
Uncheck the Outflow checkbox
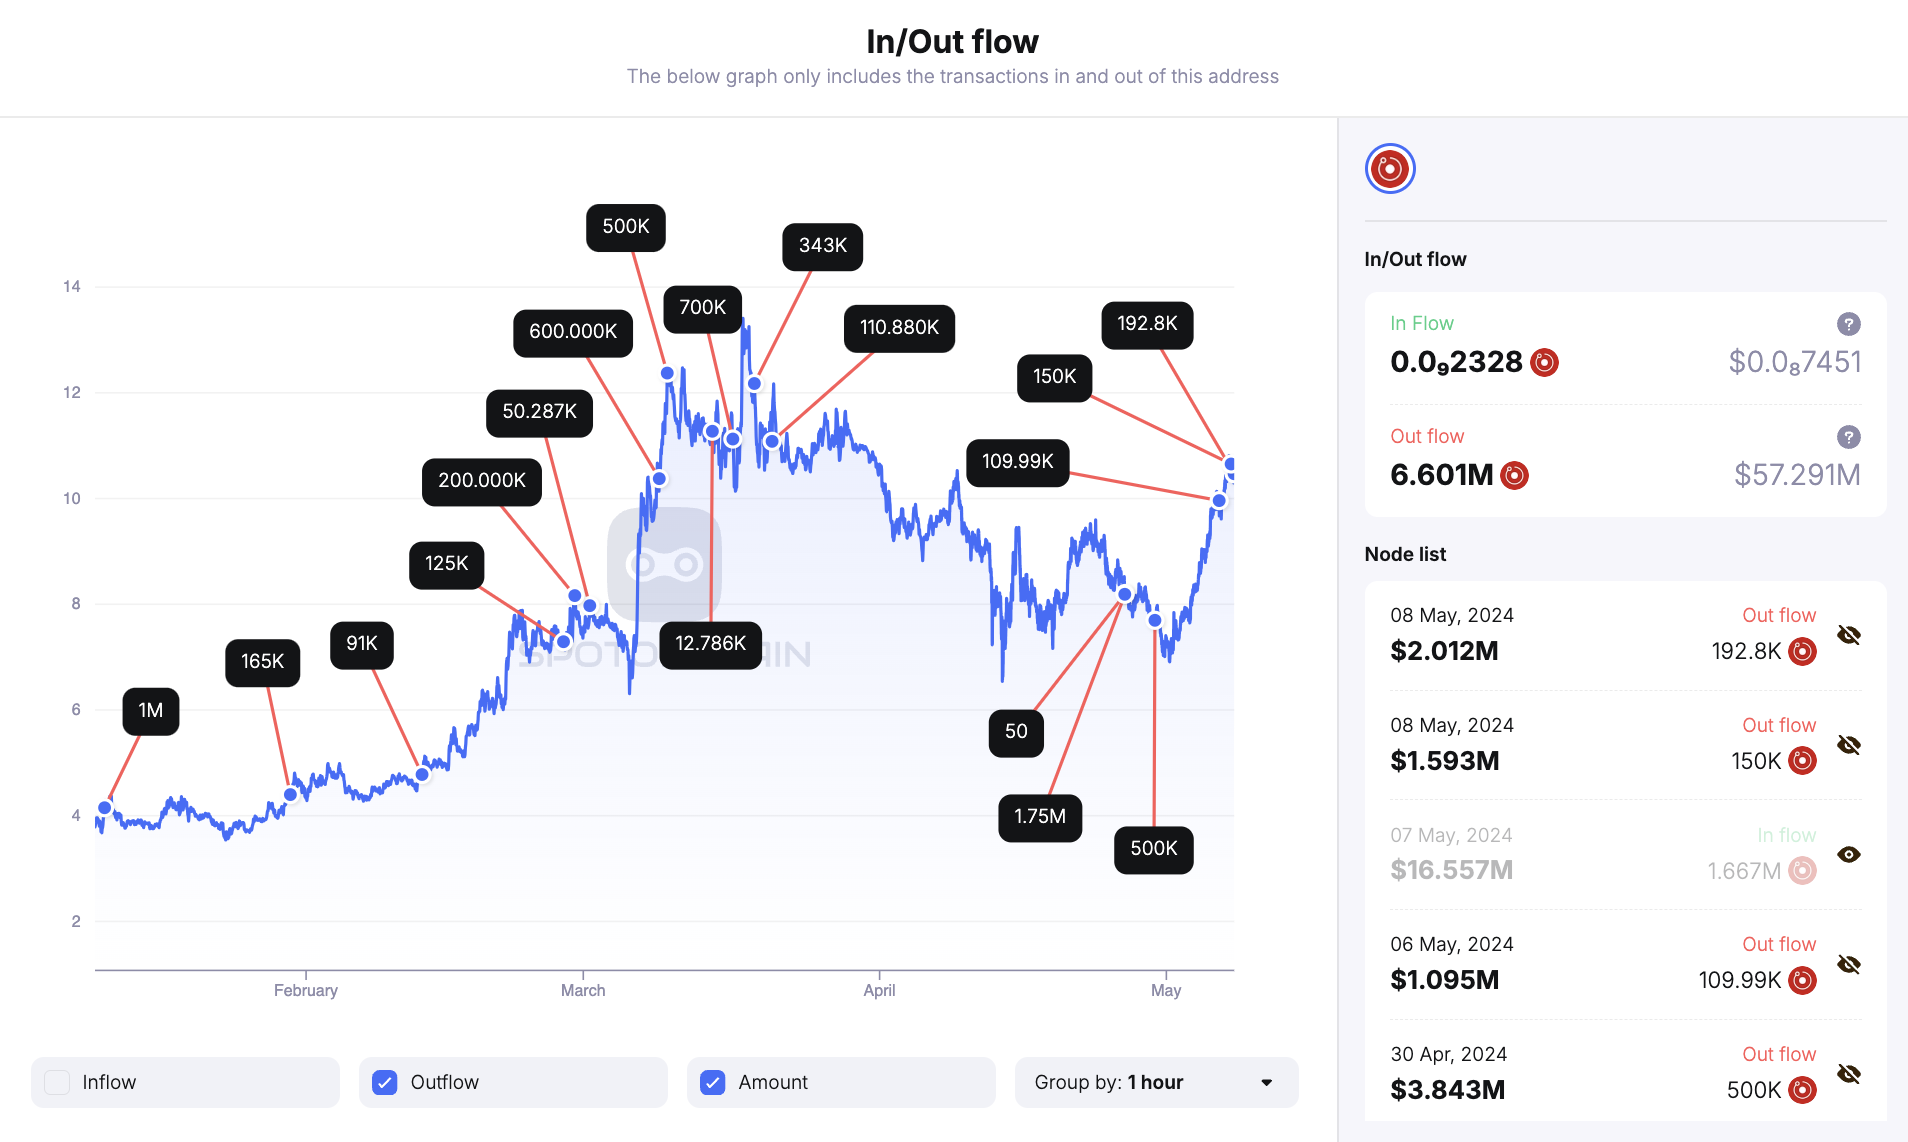(x=385, y=1082)
